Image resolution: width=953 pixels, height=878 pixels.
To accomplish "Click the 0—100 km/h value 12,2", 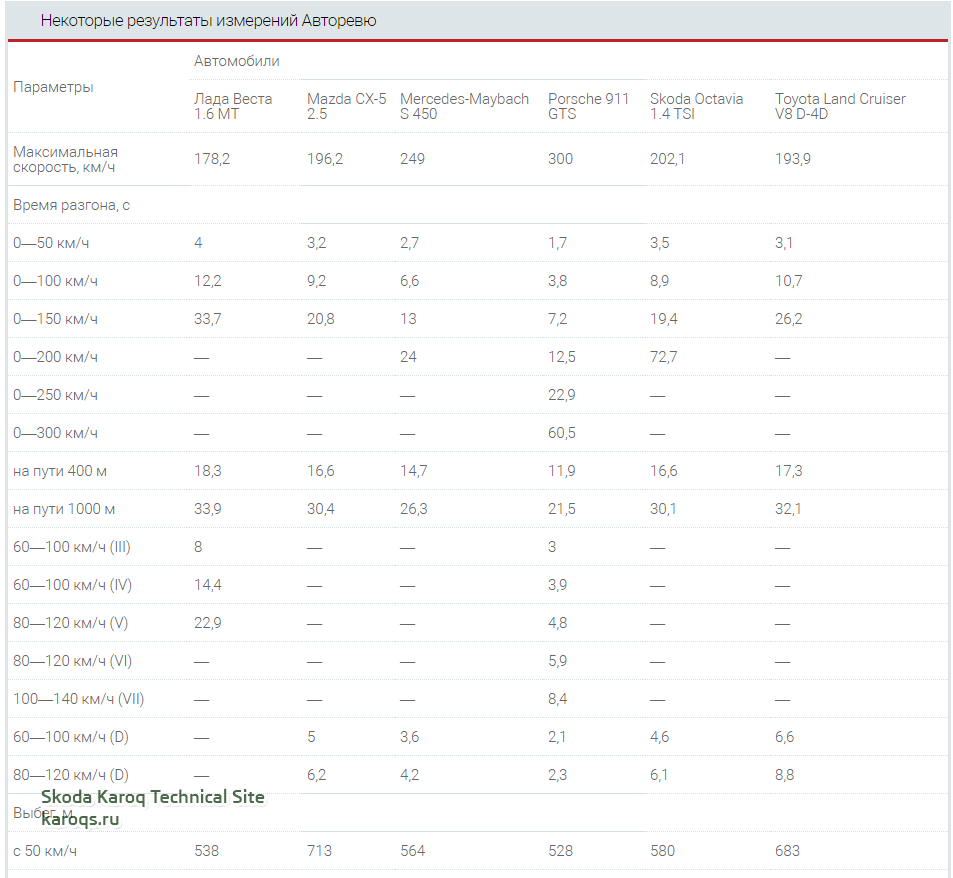I will pos(208,281).
